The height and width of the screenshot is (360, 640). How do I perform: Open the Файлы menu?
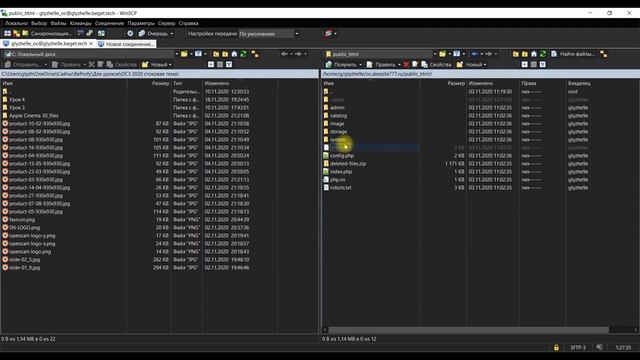(58, 23)
